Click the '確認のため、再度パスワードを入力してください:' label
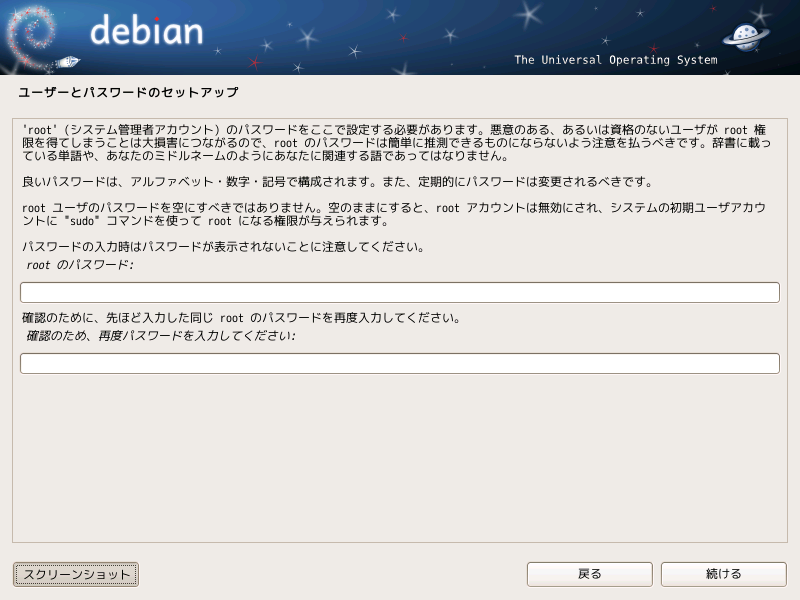Image resolution: width=800 pixels, height=600 pixels. 161,336
